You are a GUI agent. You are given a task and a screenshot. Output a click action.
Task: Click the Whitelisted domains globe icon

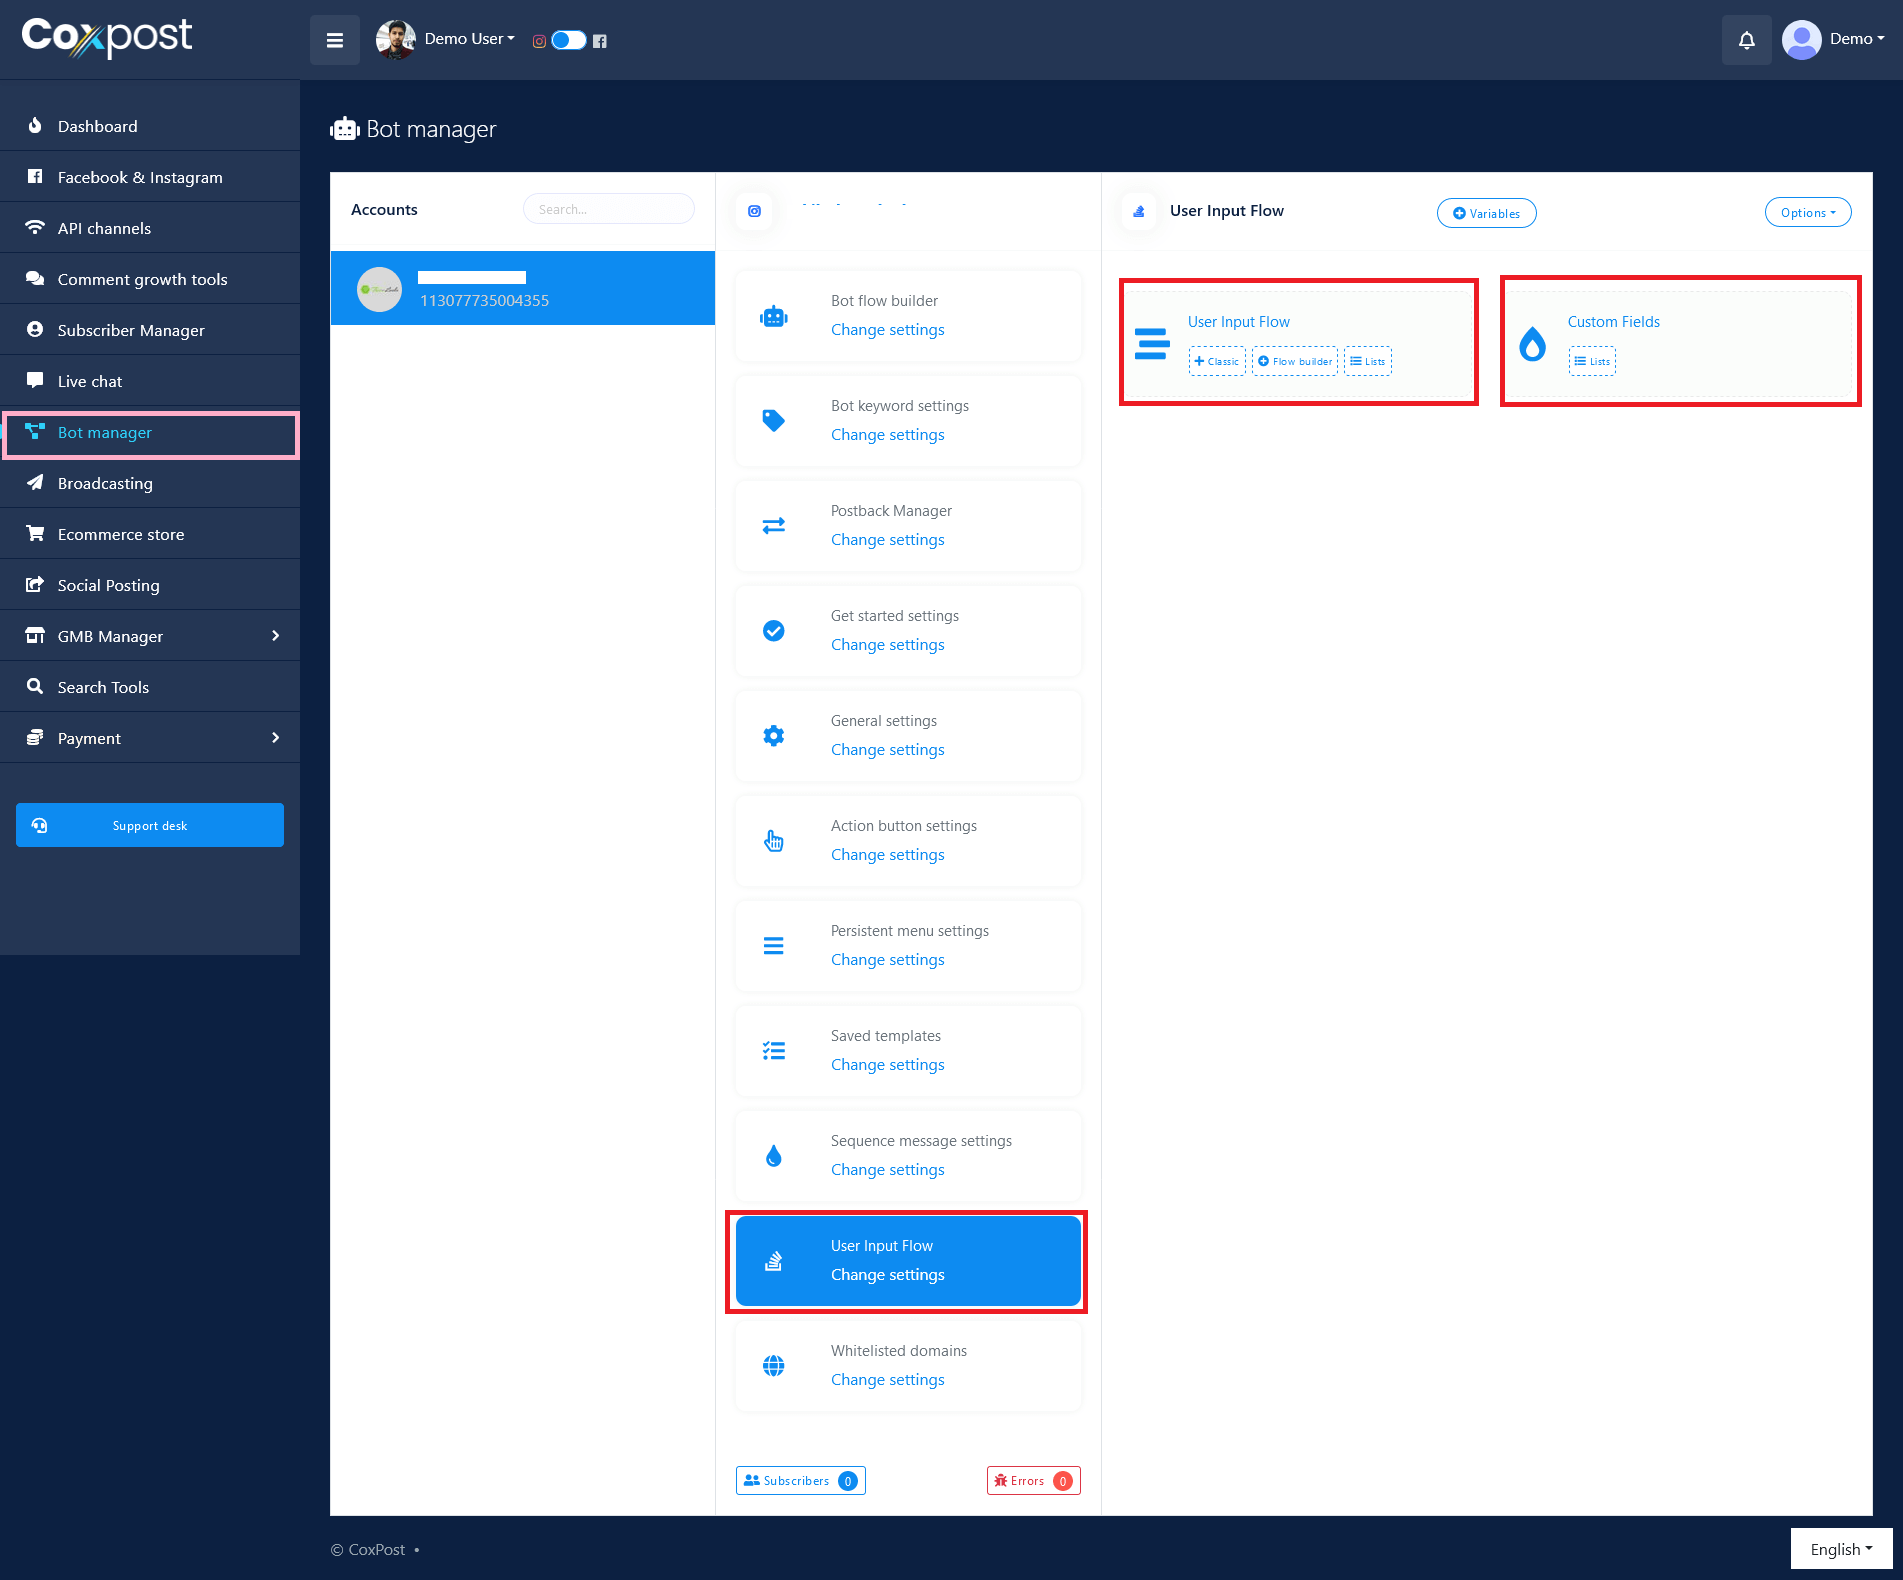[x=773, y=1366]
